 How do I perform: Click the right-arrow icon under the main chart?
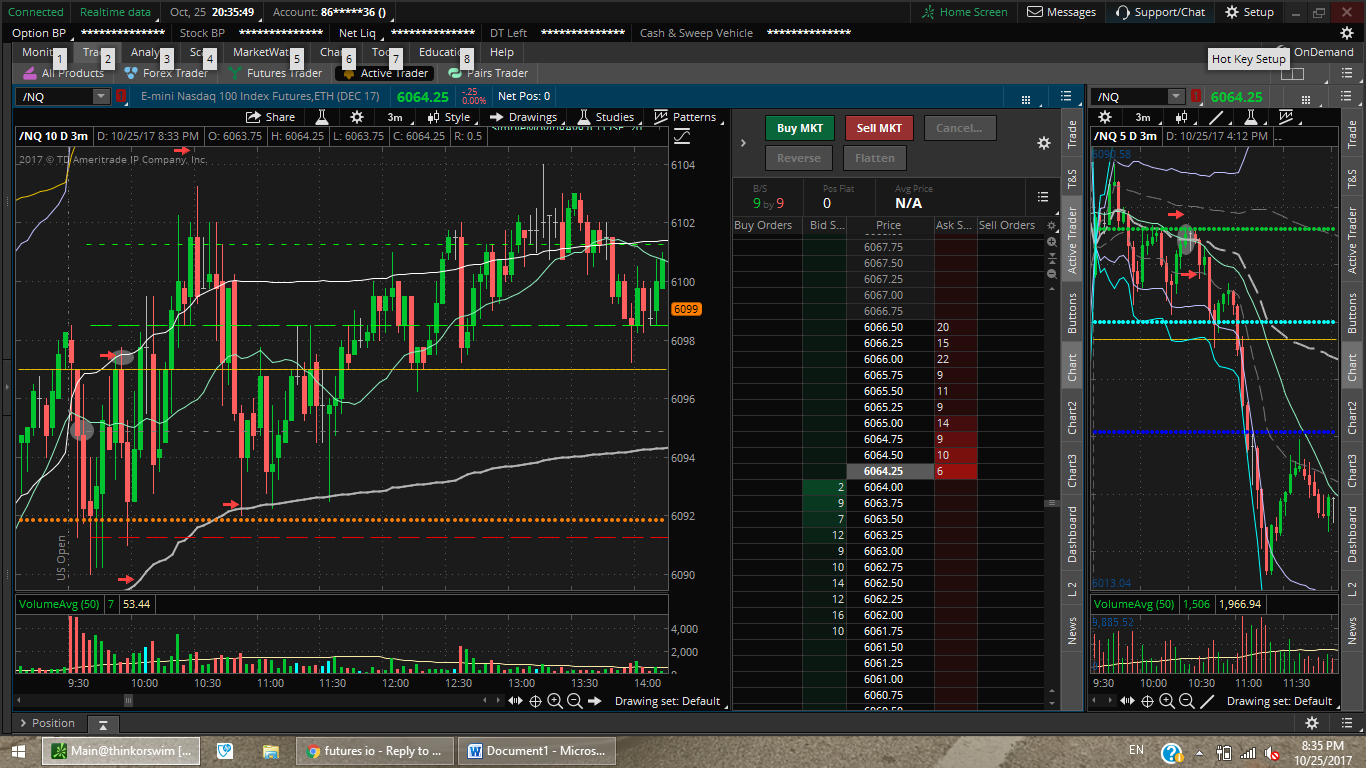(594, 701)
